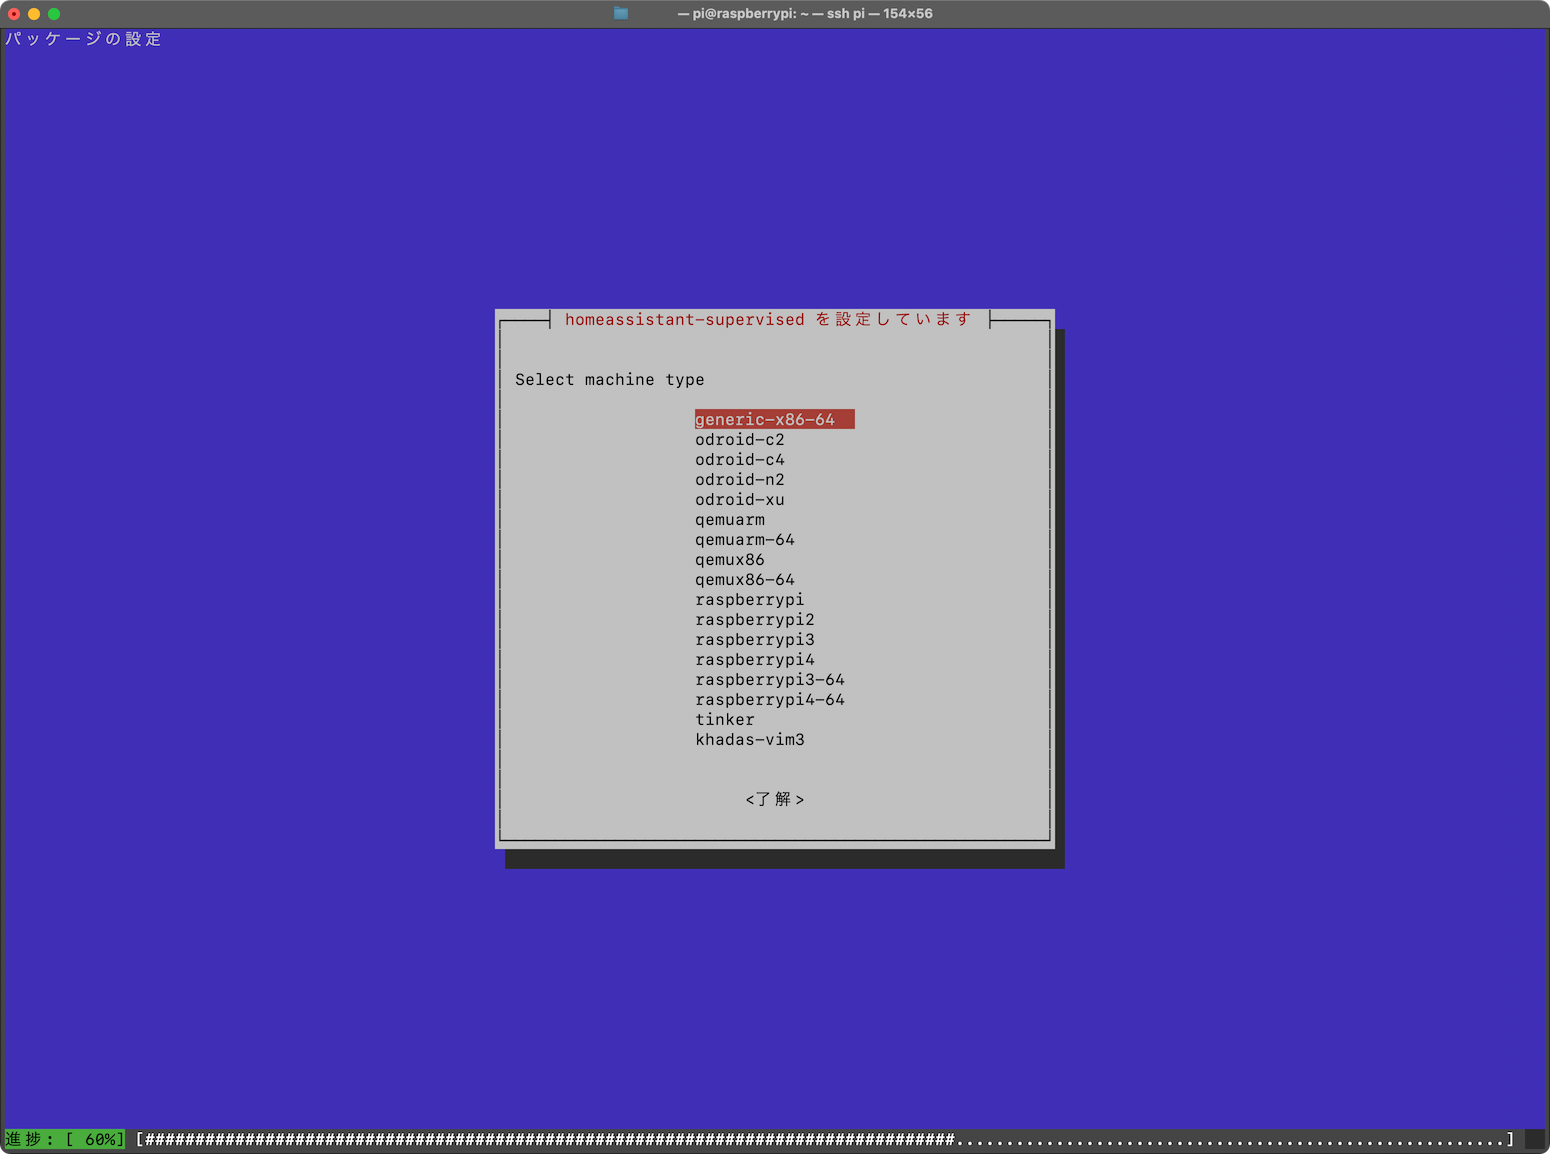Viewport: 1550px width, 1154px height.
Task: Pick raspberrypi3 from the list
Action: coord(755,639)
